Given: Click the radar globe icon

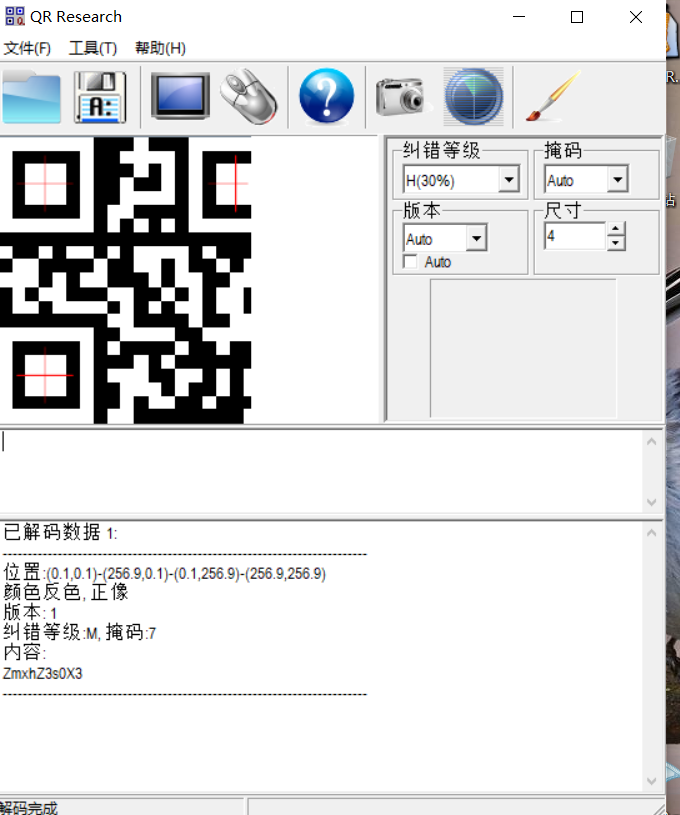Looking at the screenshot, I should [x=473, y=97].
